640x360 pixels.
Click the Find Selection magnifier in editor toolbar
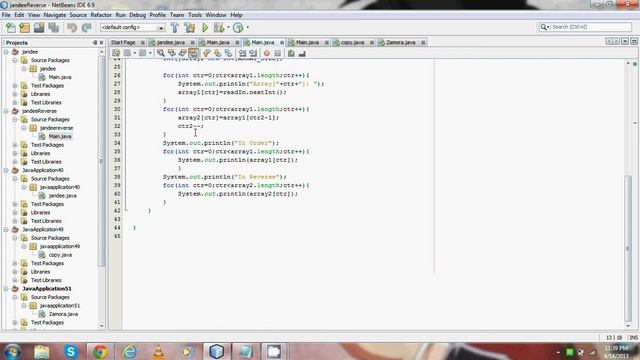160,53
